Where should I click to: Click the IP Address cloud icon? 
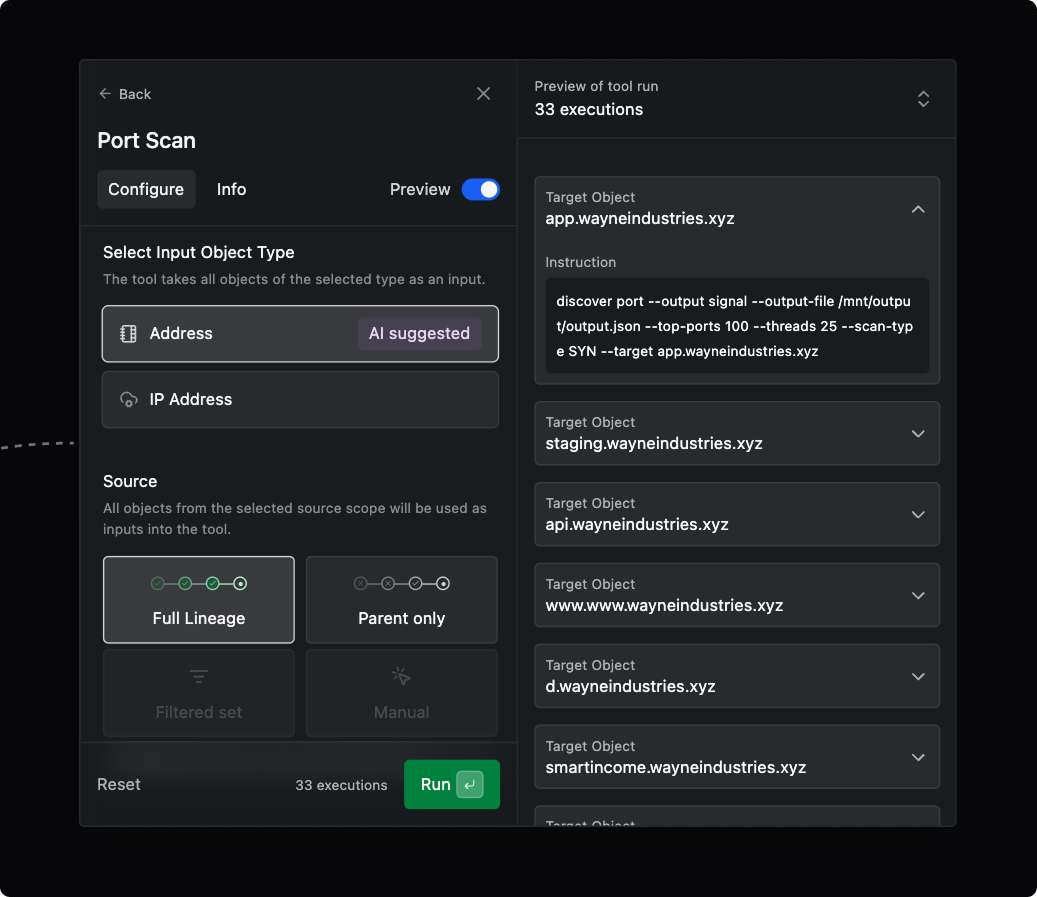pos(128,400)
